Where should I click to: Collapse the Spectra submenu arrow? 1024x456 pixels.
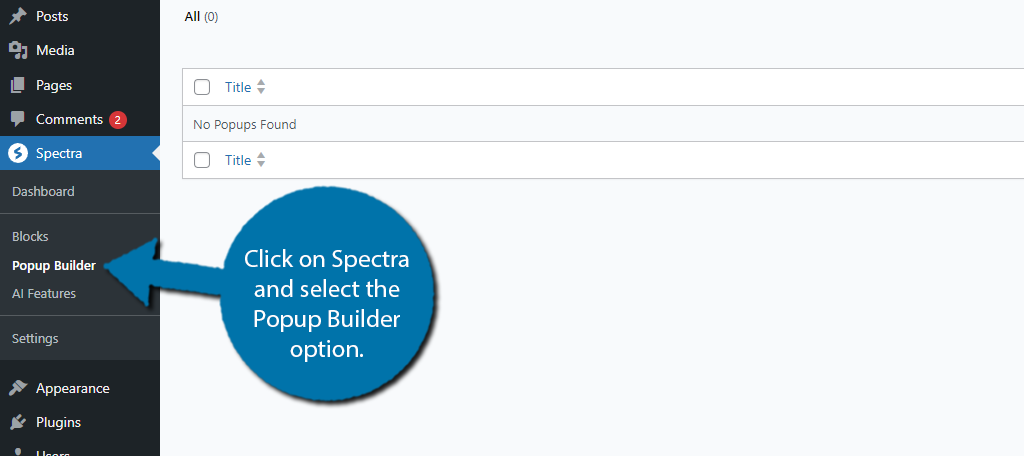pyautogui.click(x=155, y=154)
